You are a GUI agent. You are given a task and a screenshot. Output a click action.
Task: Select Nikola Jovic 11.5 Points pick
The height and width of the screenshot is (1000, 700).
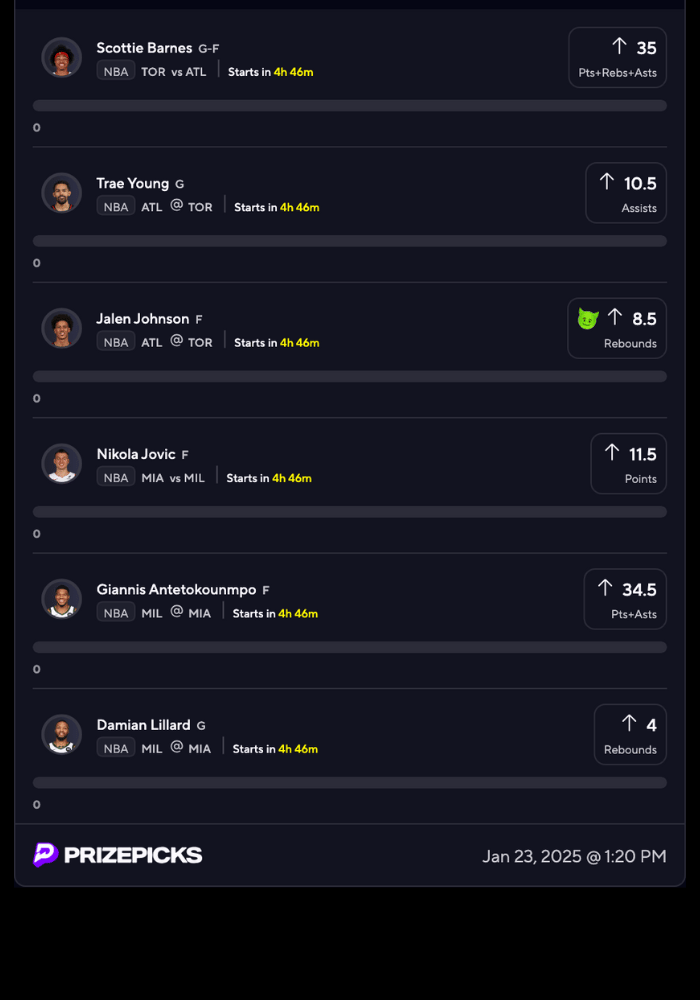tap(628, 463)
